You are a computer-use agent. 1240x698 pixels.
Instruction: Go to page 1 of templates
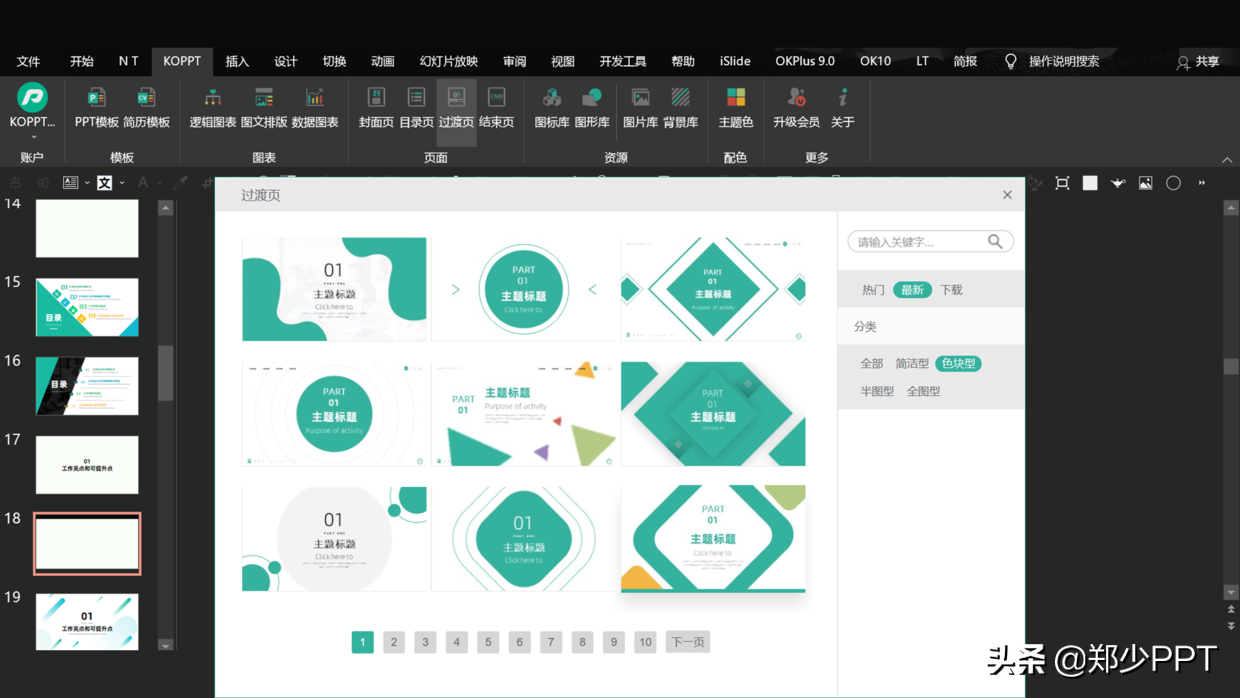click(363, 642)
